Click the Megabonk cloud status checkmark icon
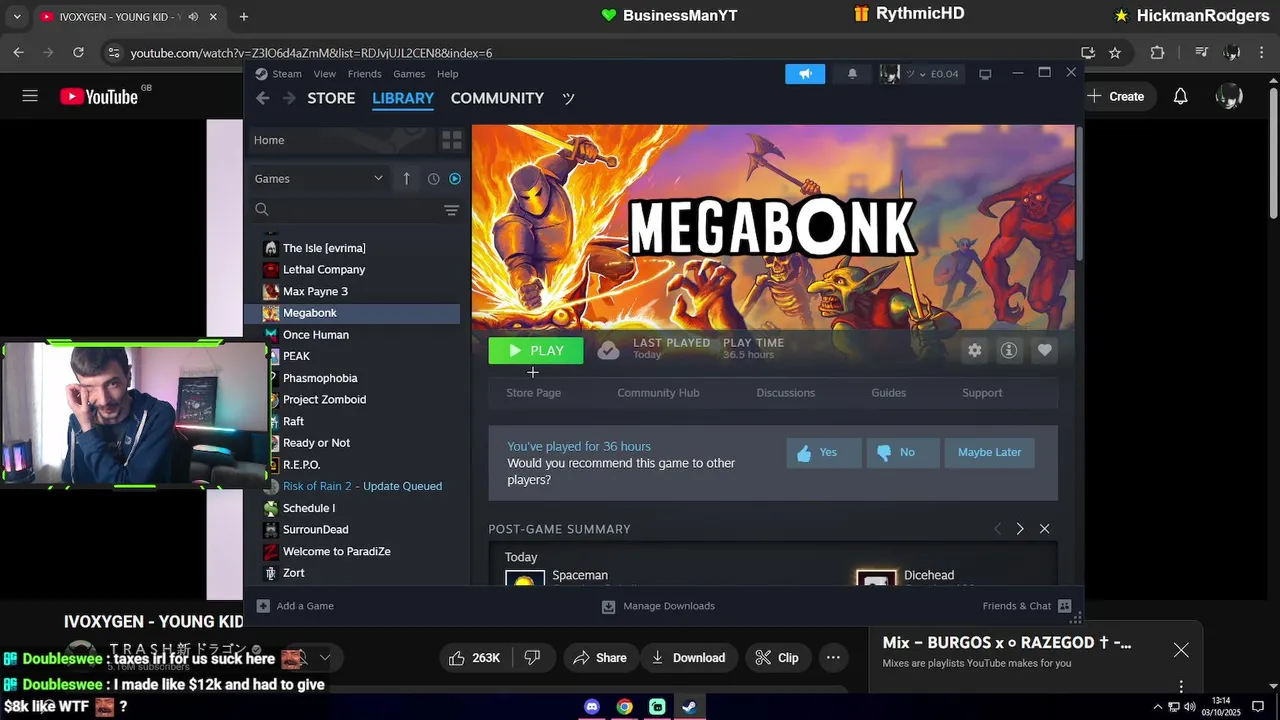 click(608, 350)
